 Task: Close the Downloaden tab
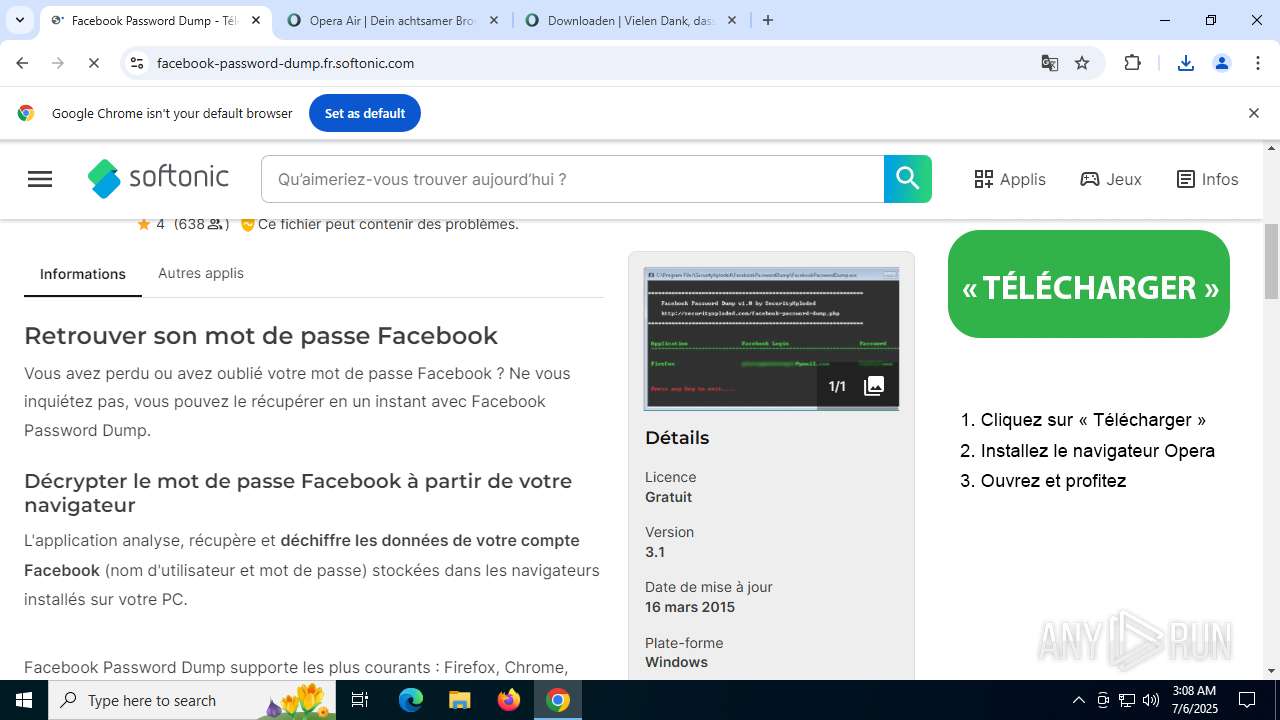click(732, 20)
